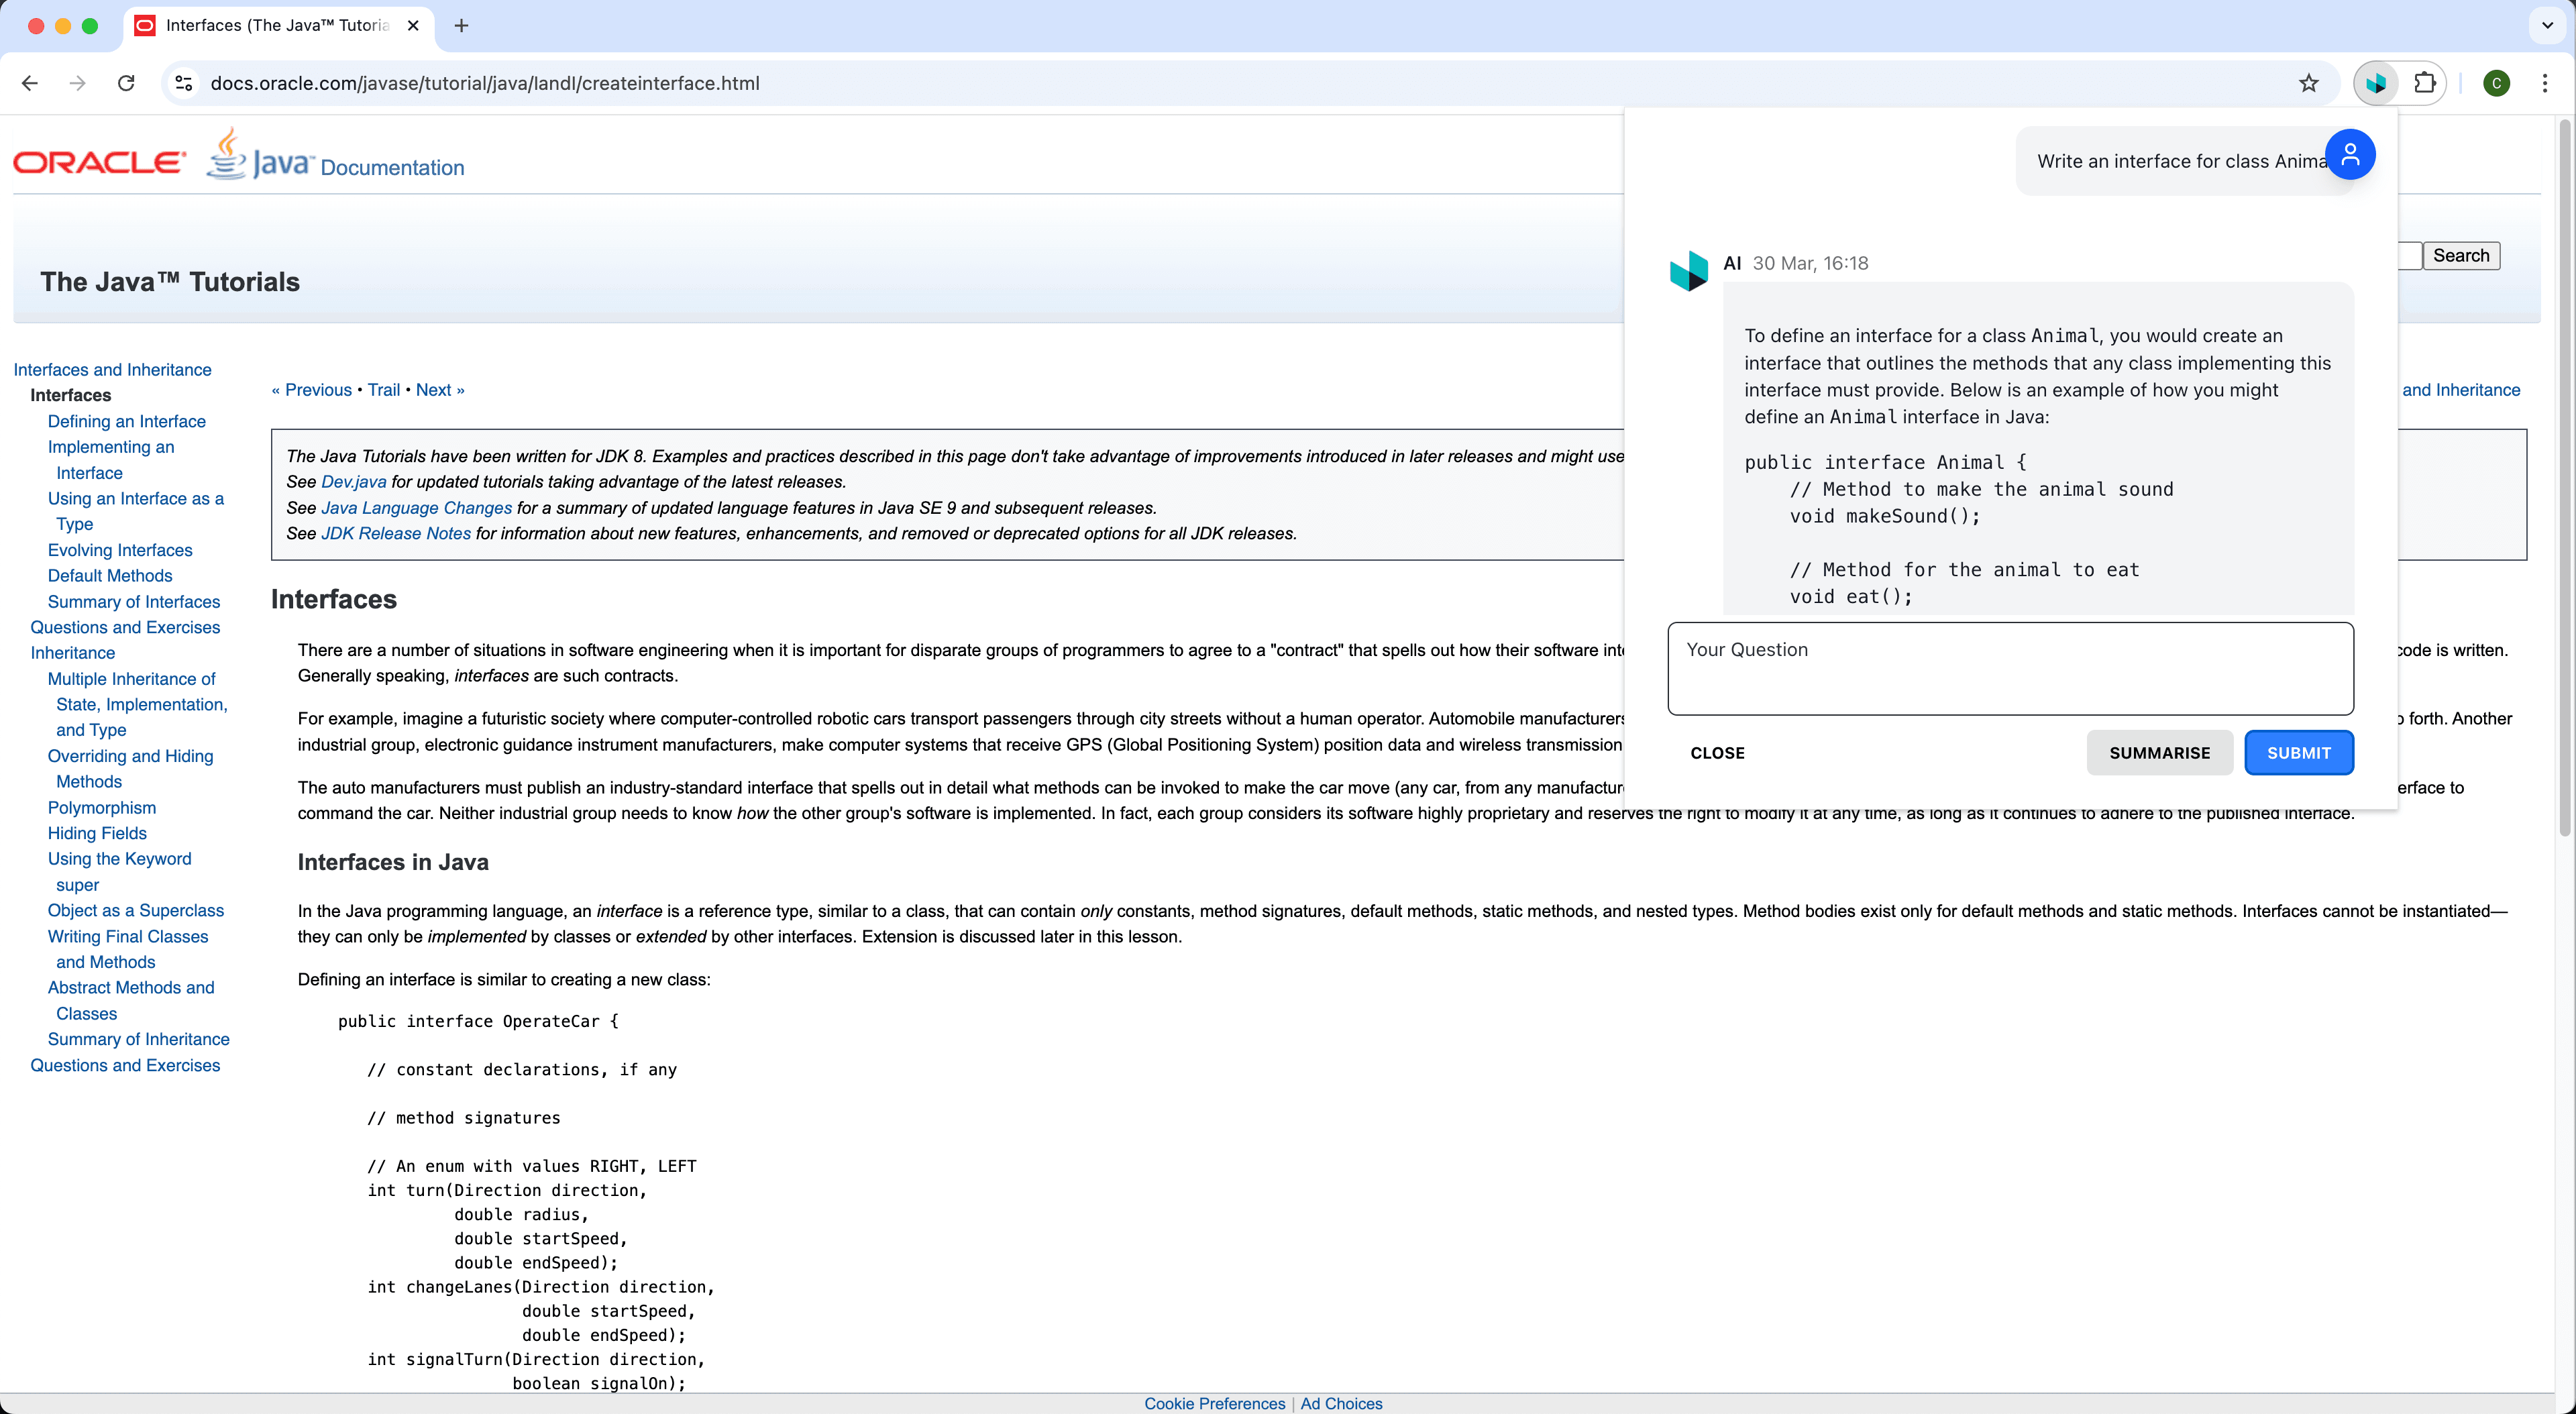This screenshot has width=2576, height=1414.
Task: Open Cookie Preferences link in footer
Action: [x=1214, y=1404]
